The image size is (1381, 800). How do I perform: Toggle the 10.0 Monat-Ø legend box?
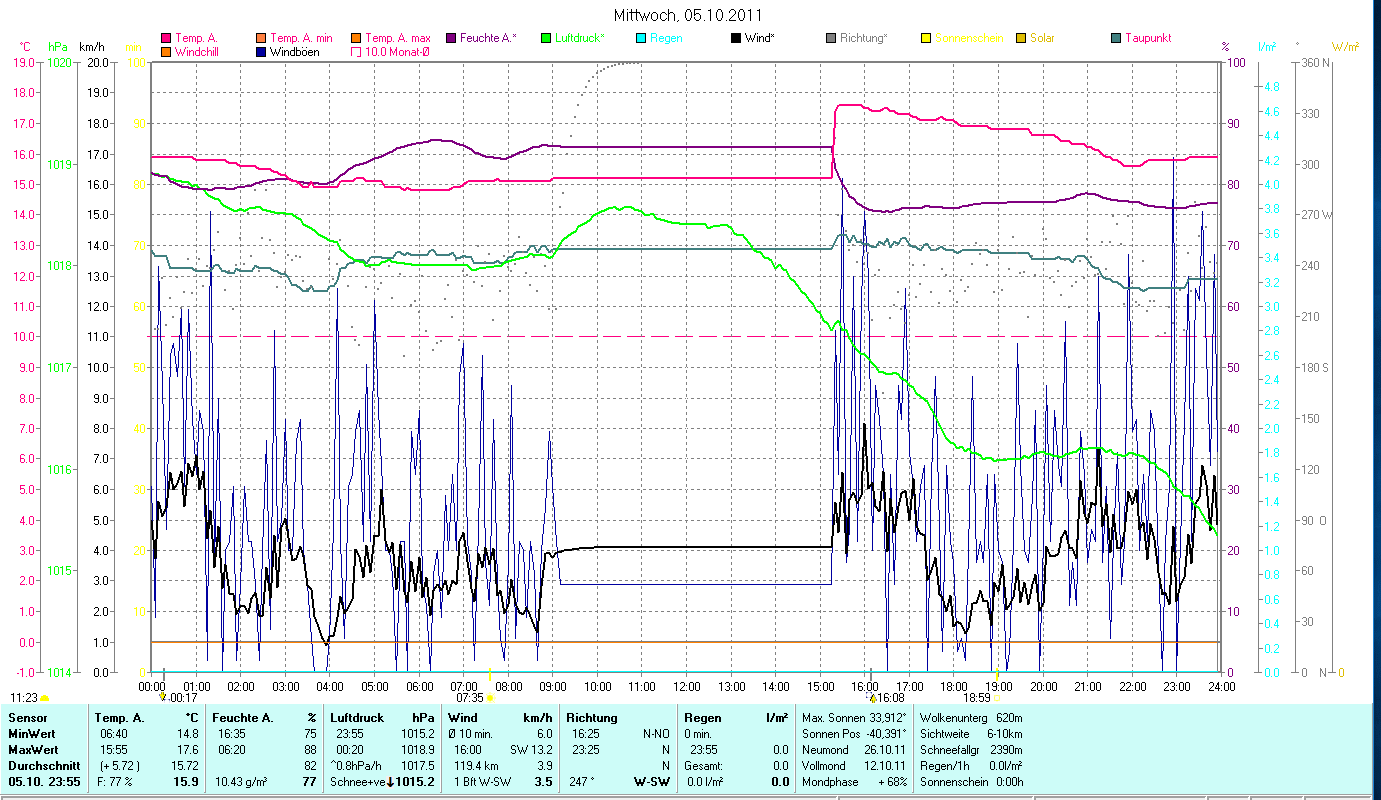(357, 51)
